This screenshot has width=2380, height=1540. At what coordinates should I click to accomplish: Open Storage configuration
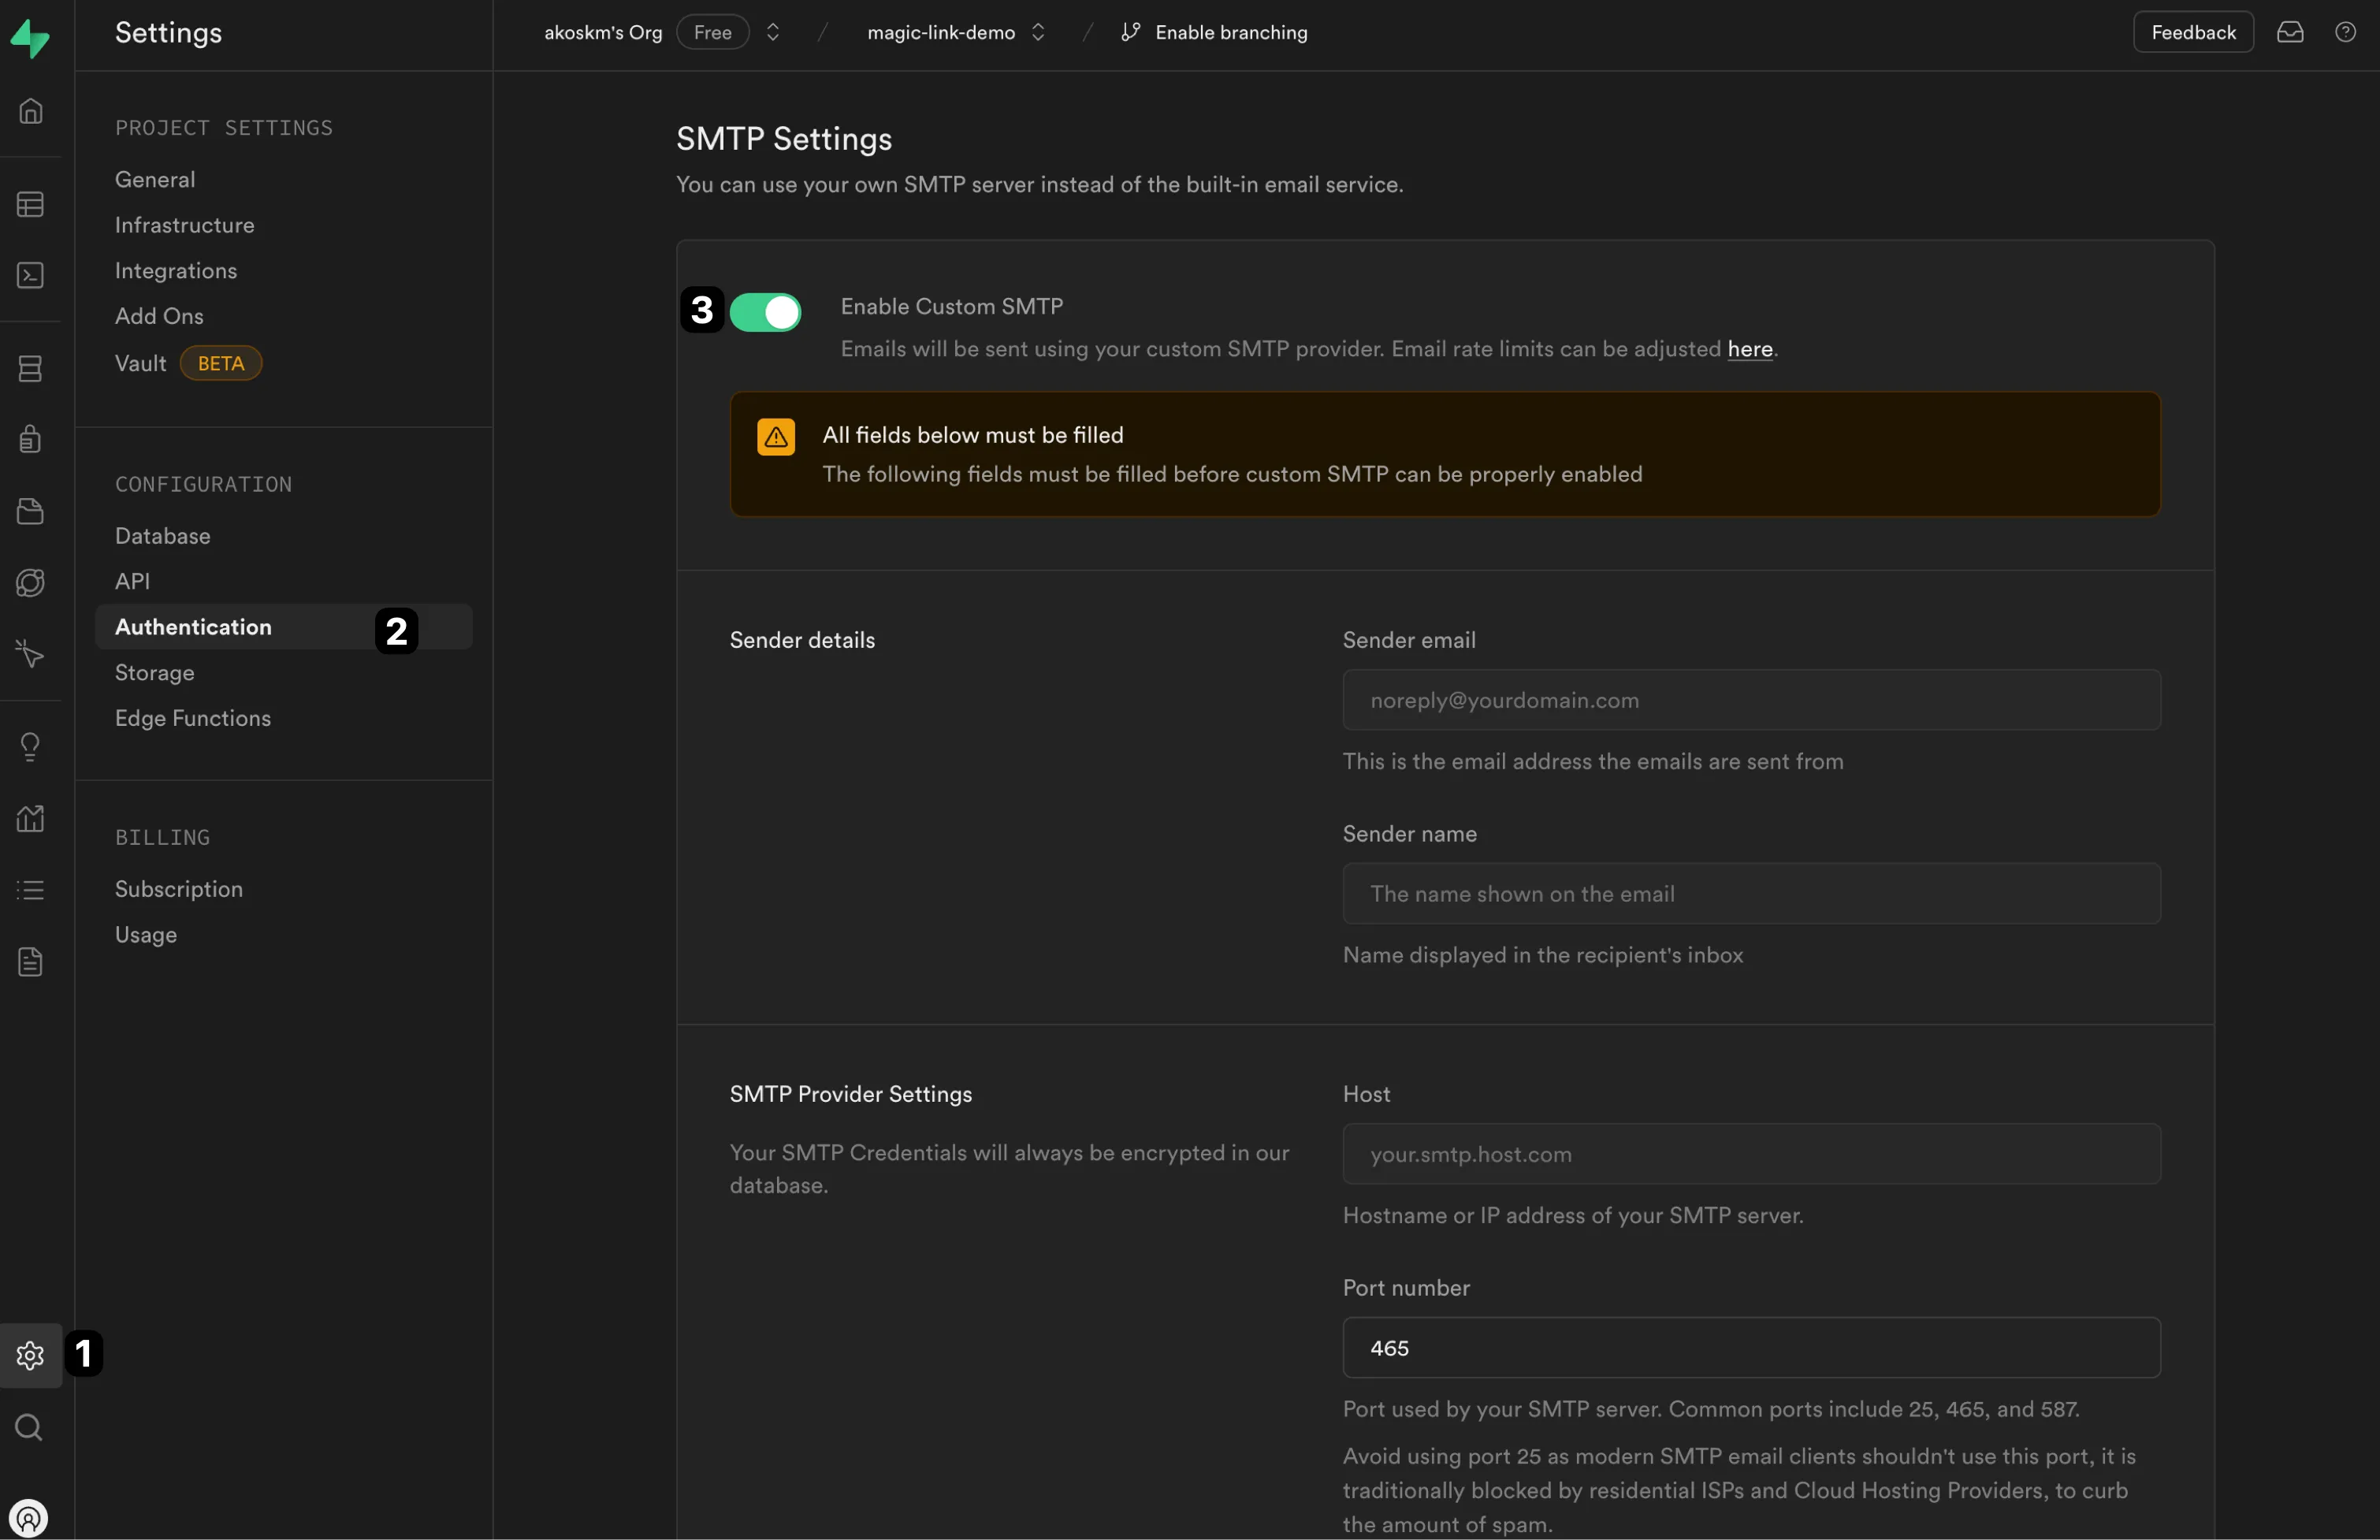tap(155, 673)
